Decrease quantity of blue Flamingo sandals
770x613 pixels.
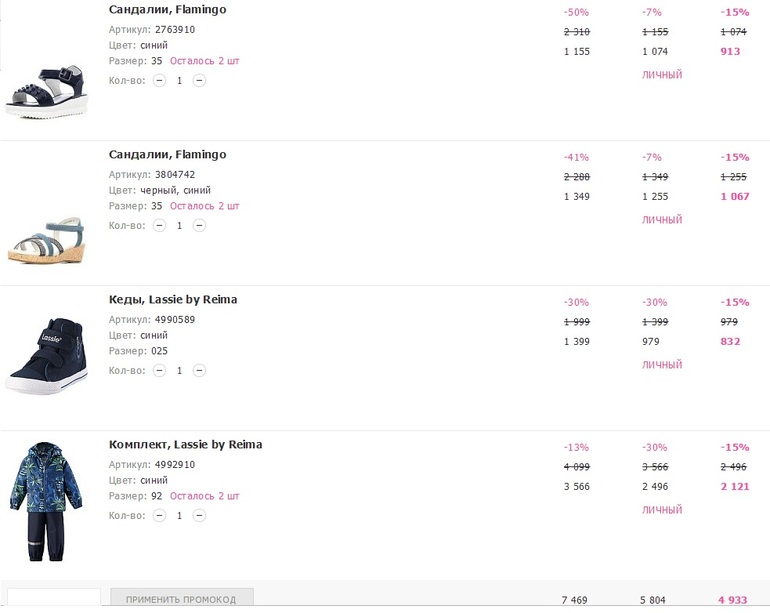coord(160,80)
